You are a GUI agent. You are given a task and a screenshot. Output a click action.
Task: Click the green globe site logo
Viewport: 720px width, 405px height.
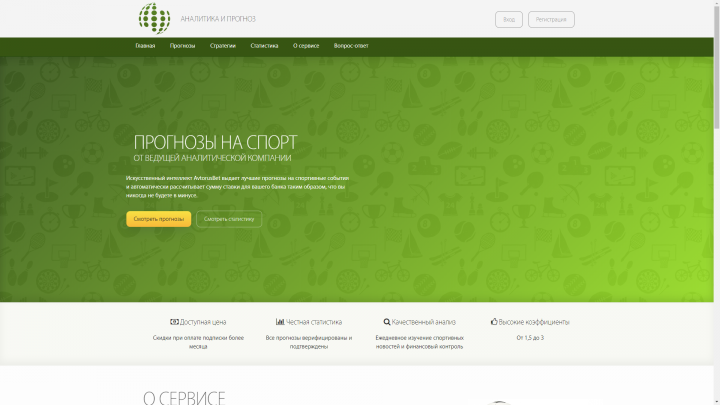155,18
